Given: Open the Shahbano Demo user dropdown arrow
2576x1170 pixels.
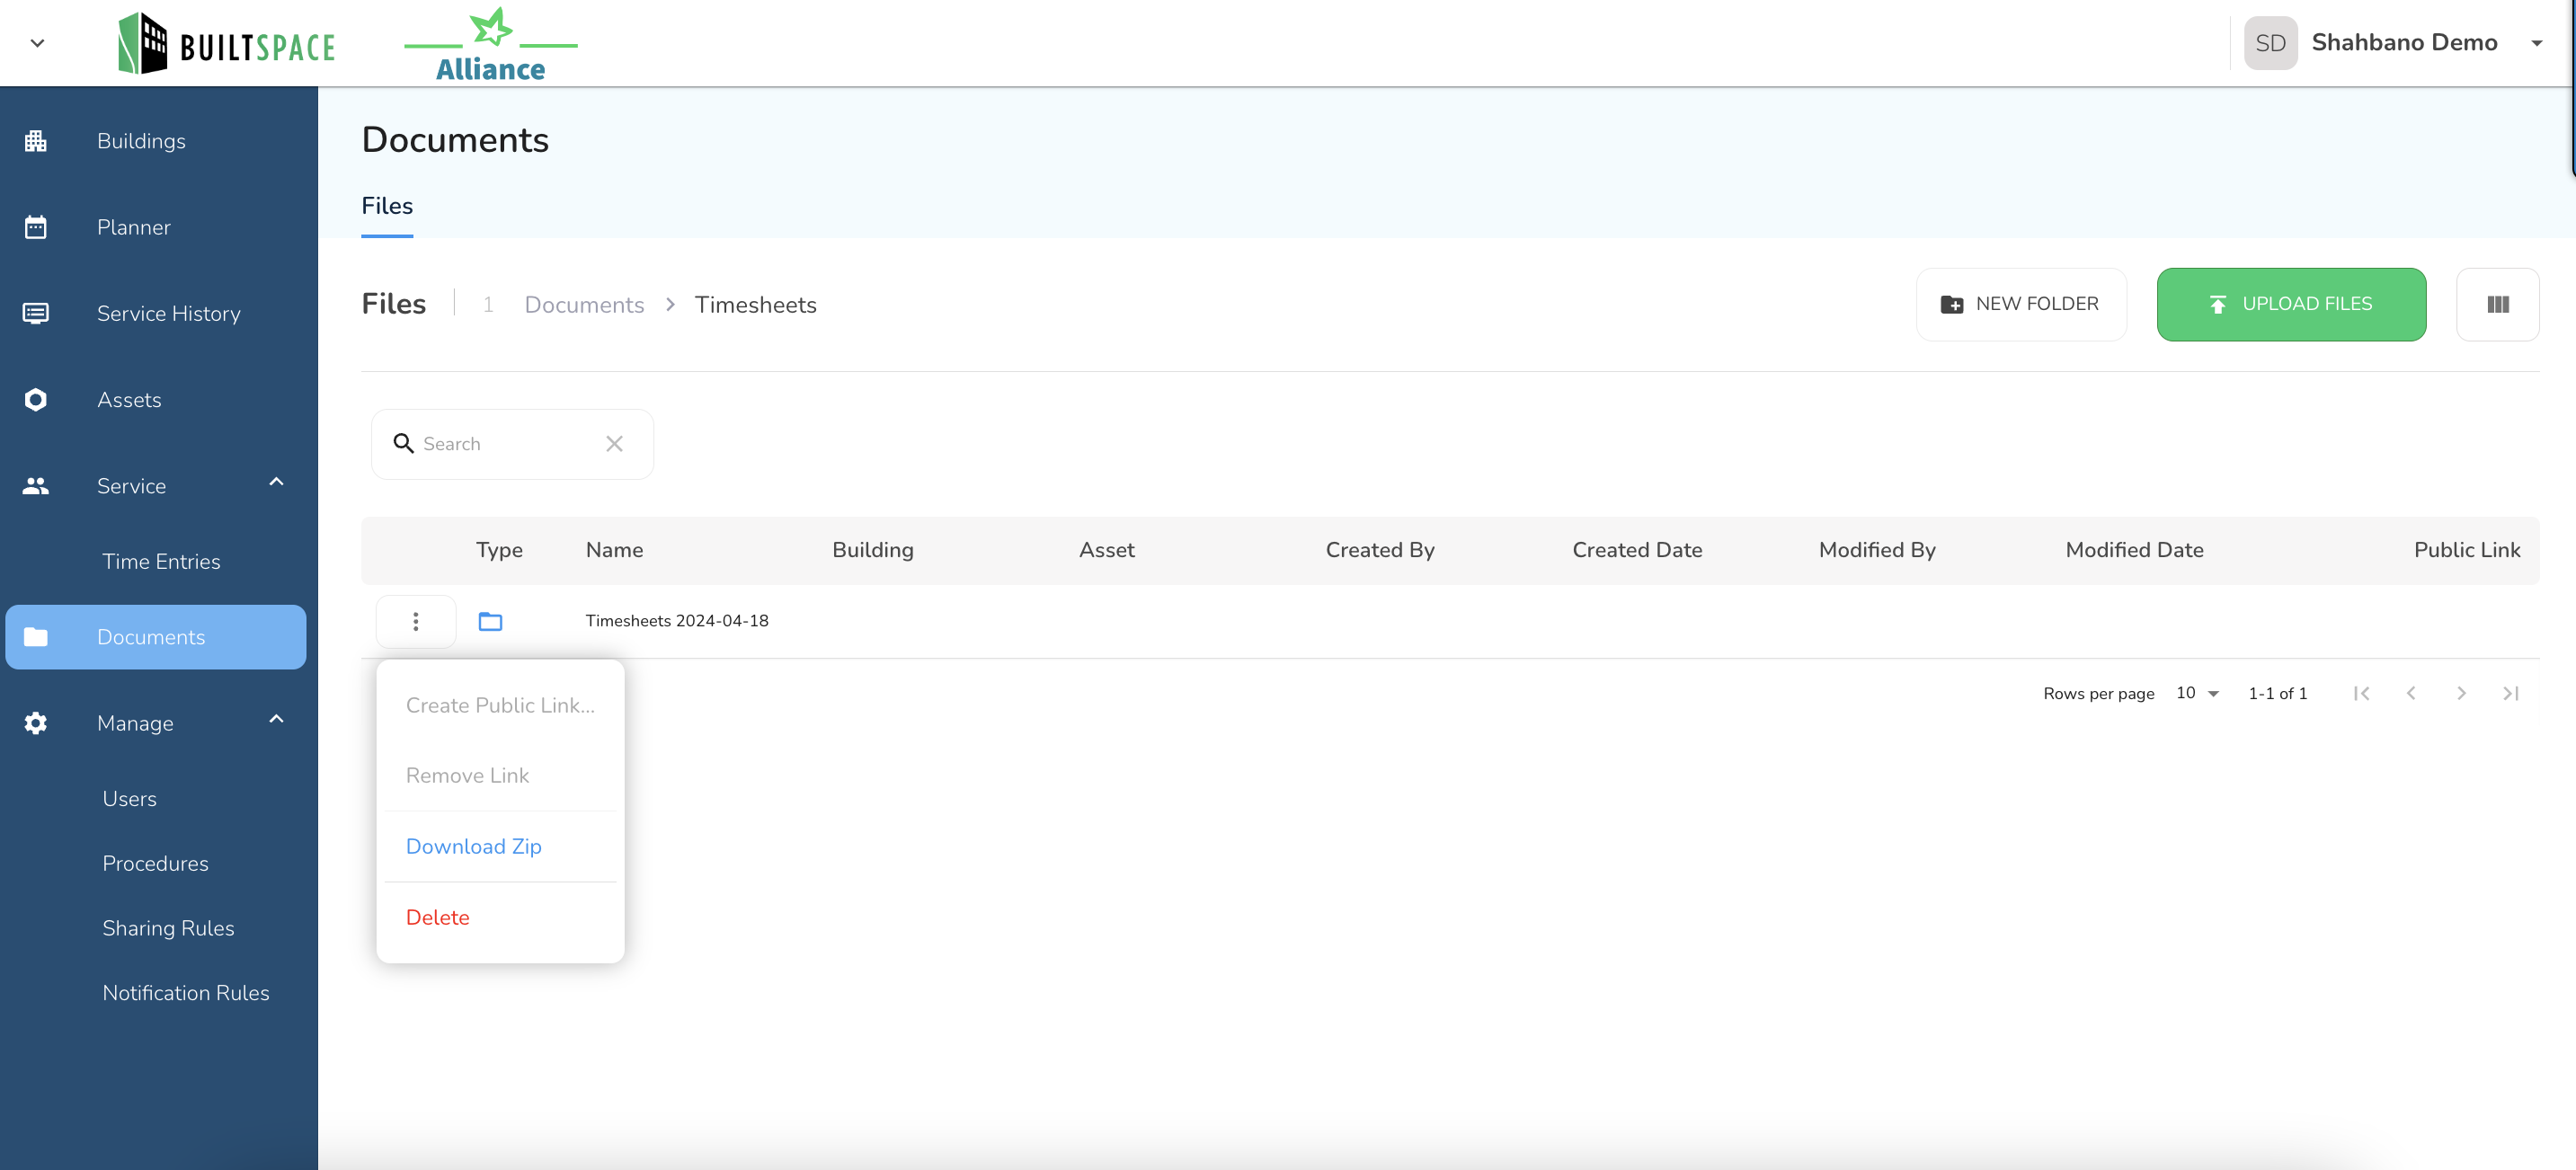Looking at the screenshot, I should (x=2536, y=43).
